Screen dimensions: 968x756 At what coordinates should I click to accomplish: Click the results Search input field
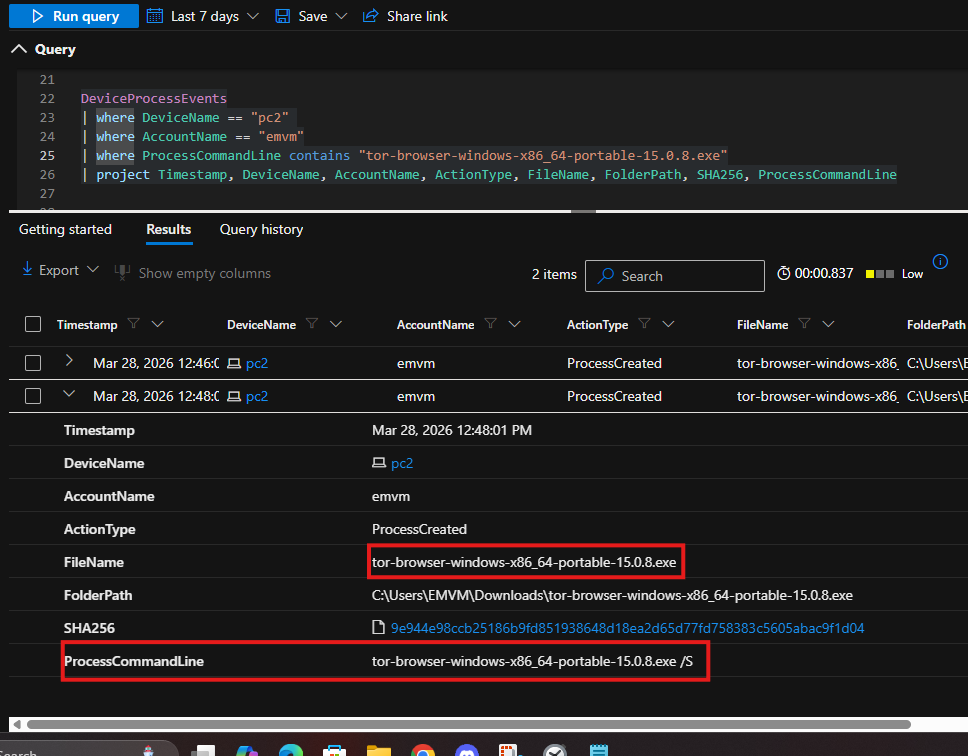click(x=674, y=276)
